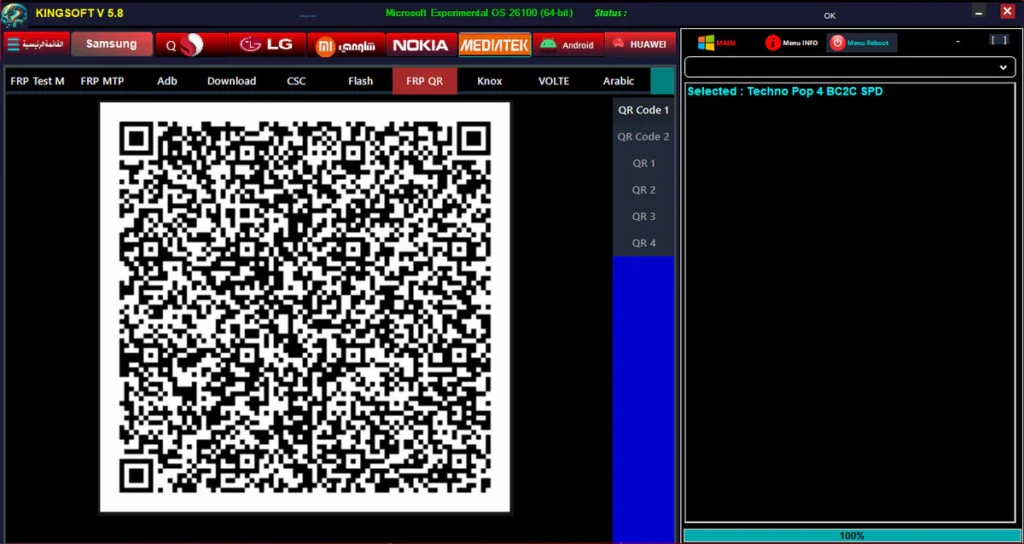Open the LG brand section
Image resolution: width=1024 pixels, height=544 pixels.
tap(266, 45)
